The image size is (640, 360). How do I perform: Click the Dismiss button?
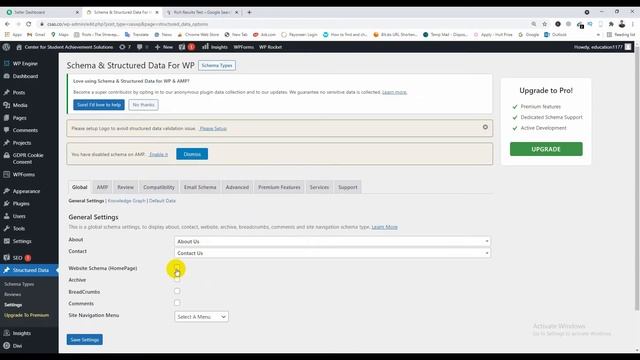[x=192, y=154]
